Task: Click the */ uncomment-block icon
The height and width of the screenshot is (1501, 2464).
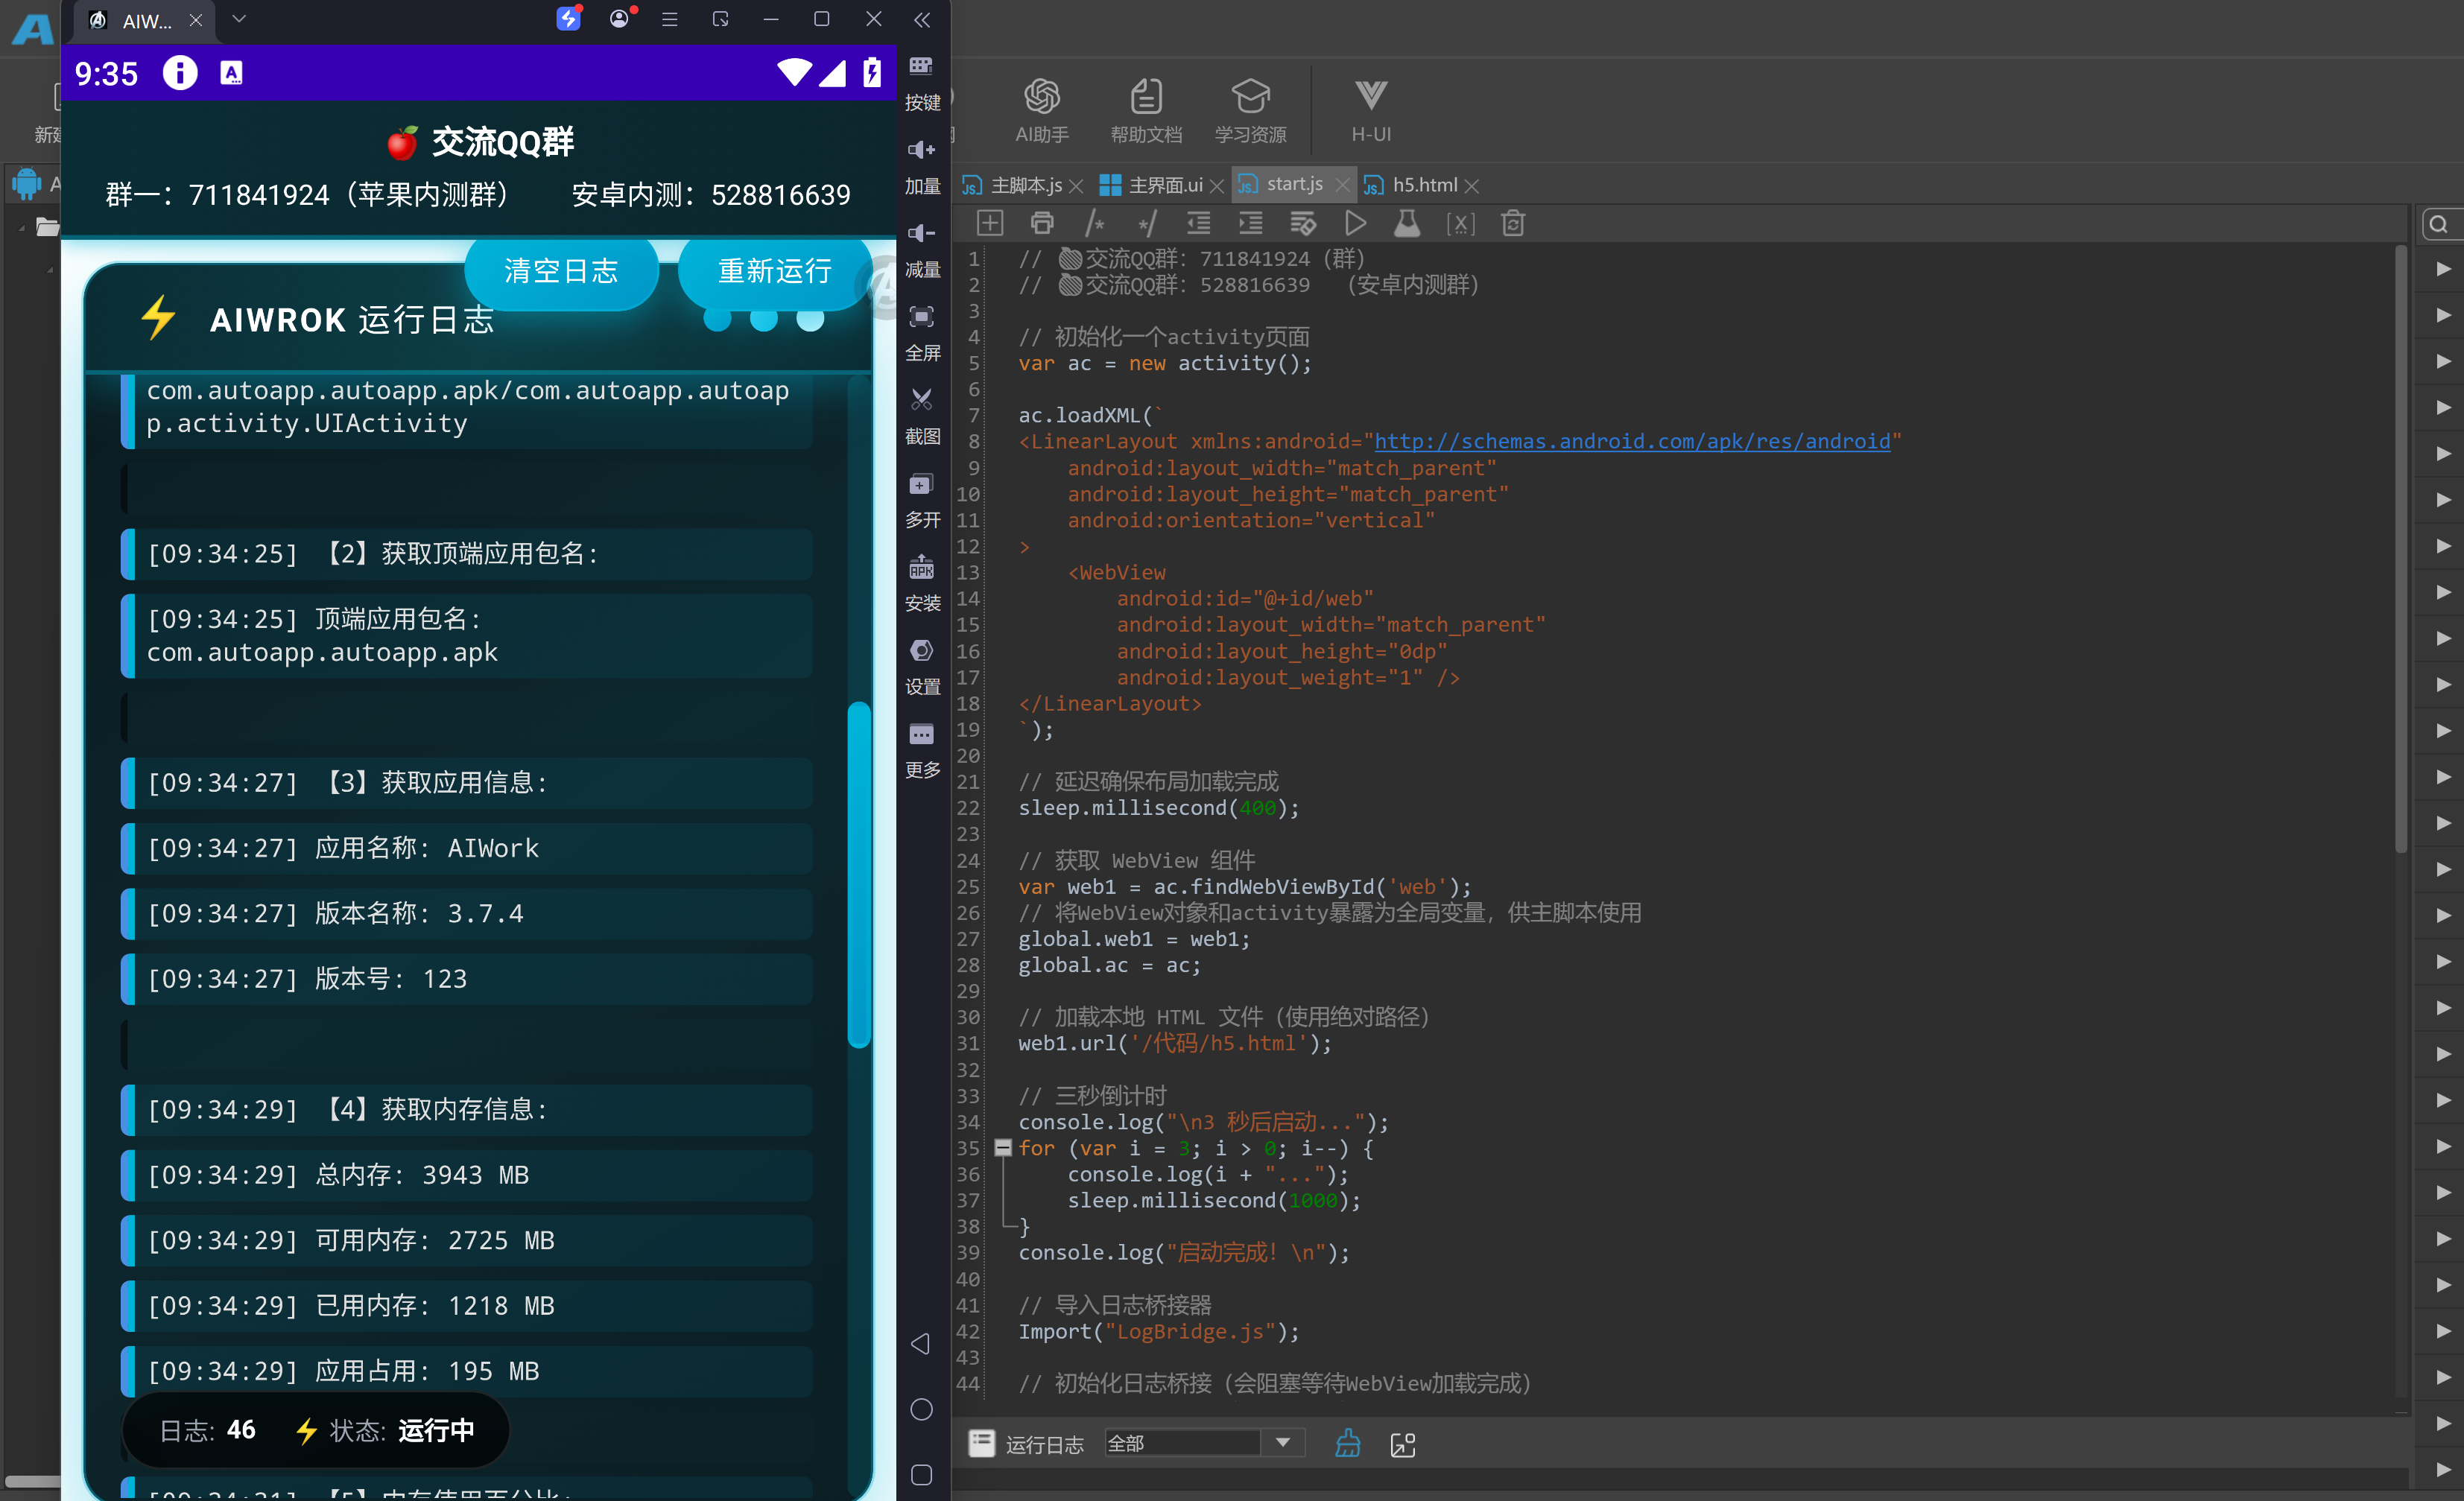Action: tap(1147, 223)
